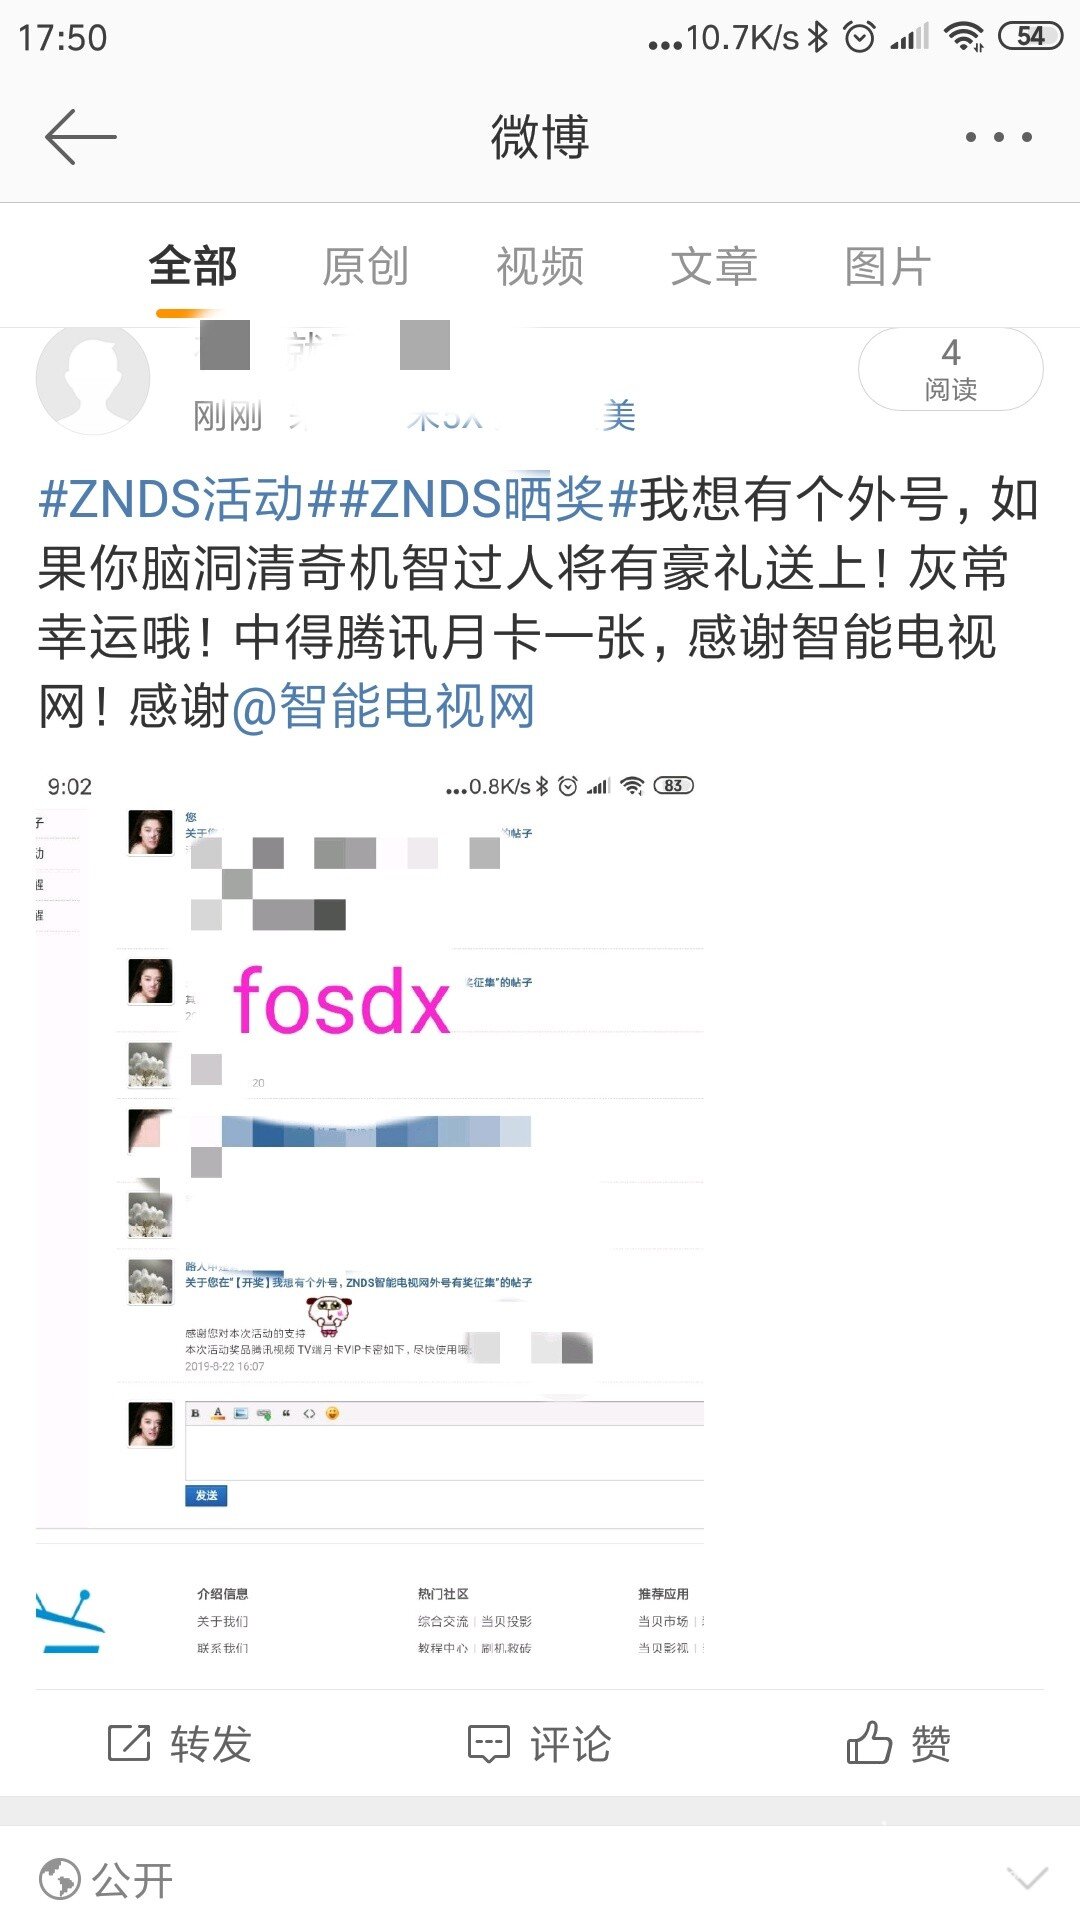The image size is (1080, 1920).
Task: Tap the 4 阅读 read count badge
Action: [x=951, y=369]
